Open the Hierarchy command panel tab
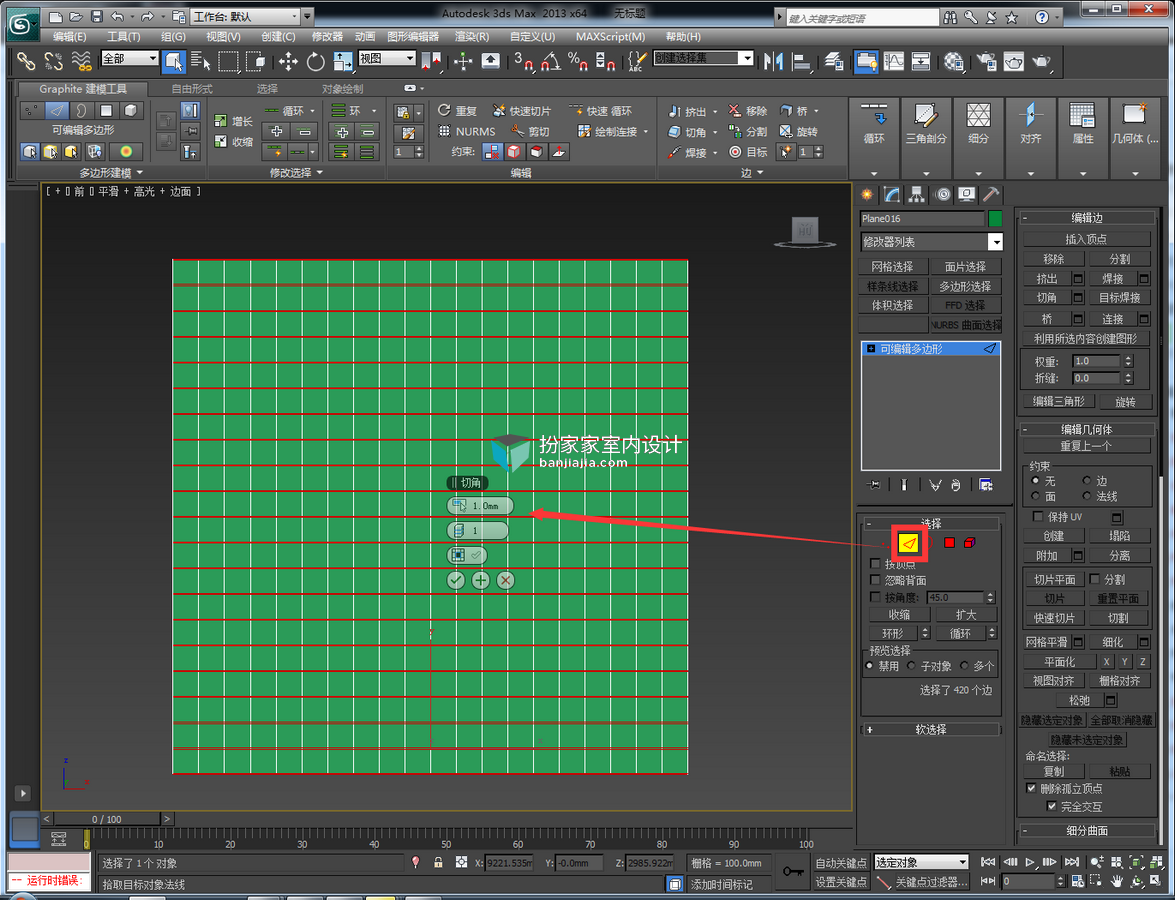This screenshot has height=900, width=1175. click(x=916, y=195)
